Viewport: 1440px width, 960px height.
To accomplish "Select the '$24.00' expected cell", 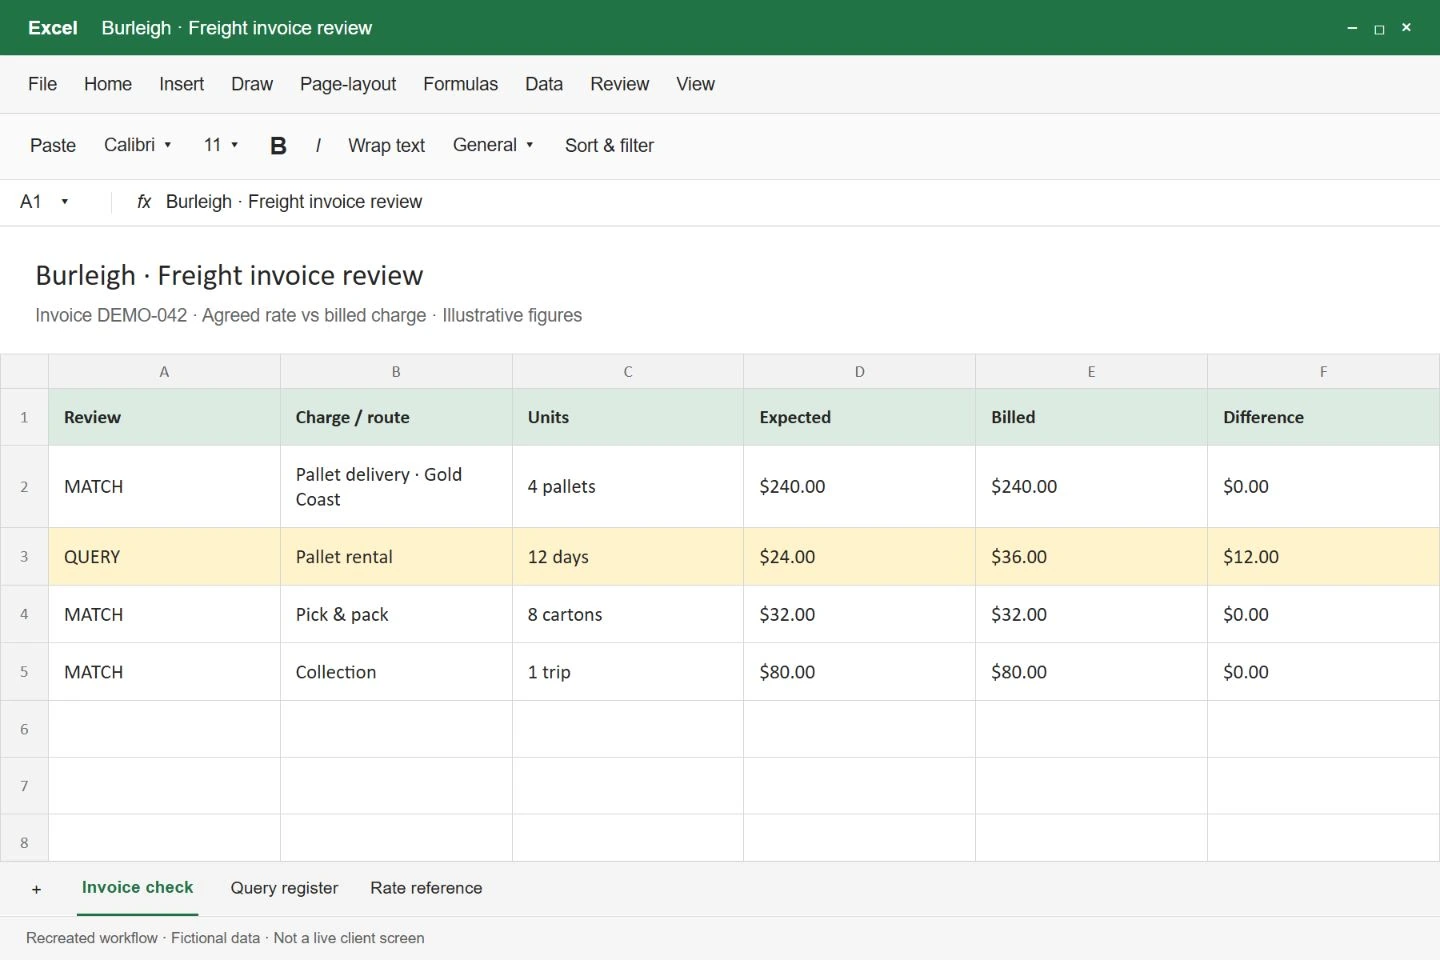I will click(859, 557).
